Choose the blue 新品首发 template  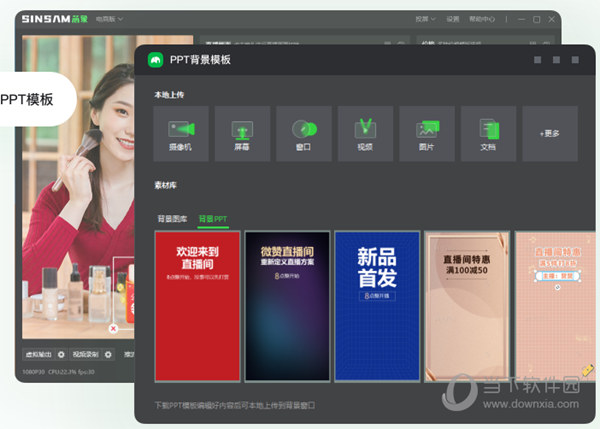[377, 306]
